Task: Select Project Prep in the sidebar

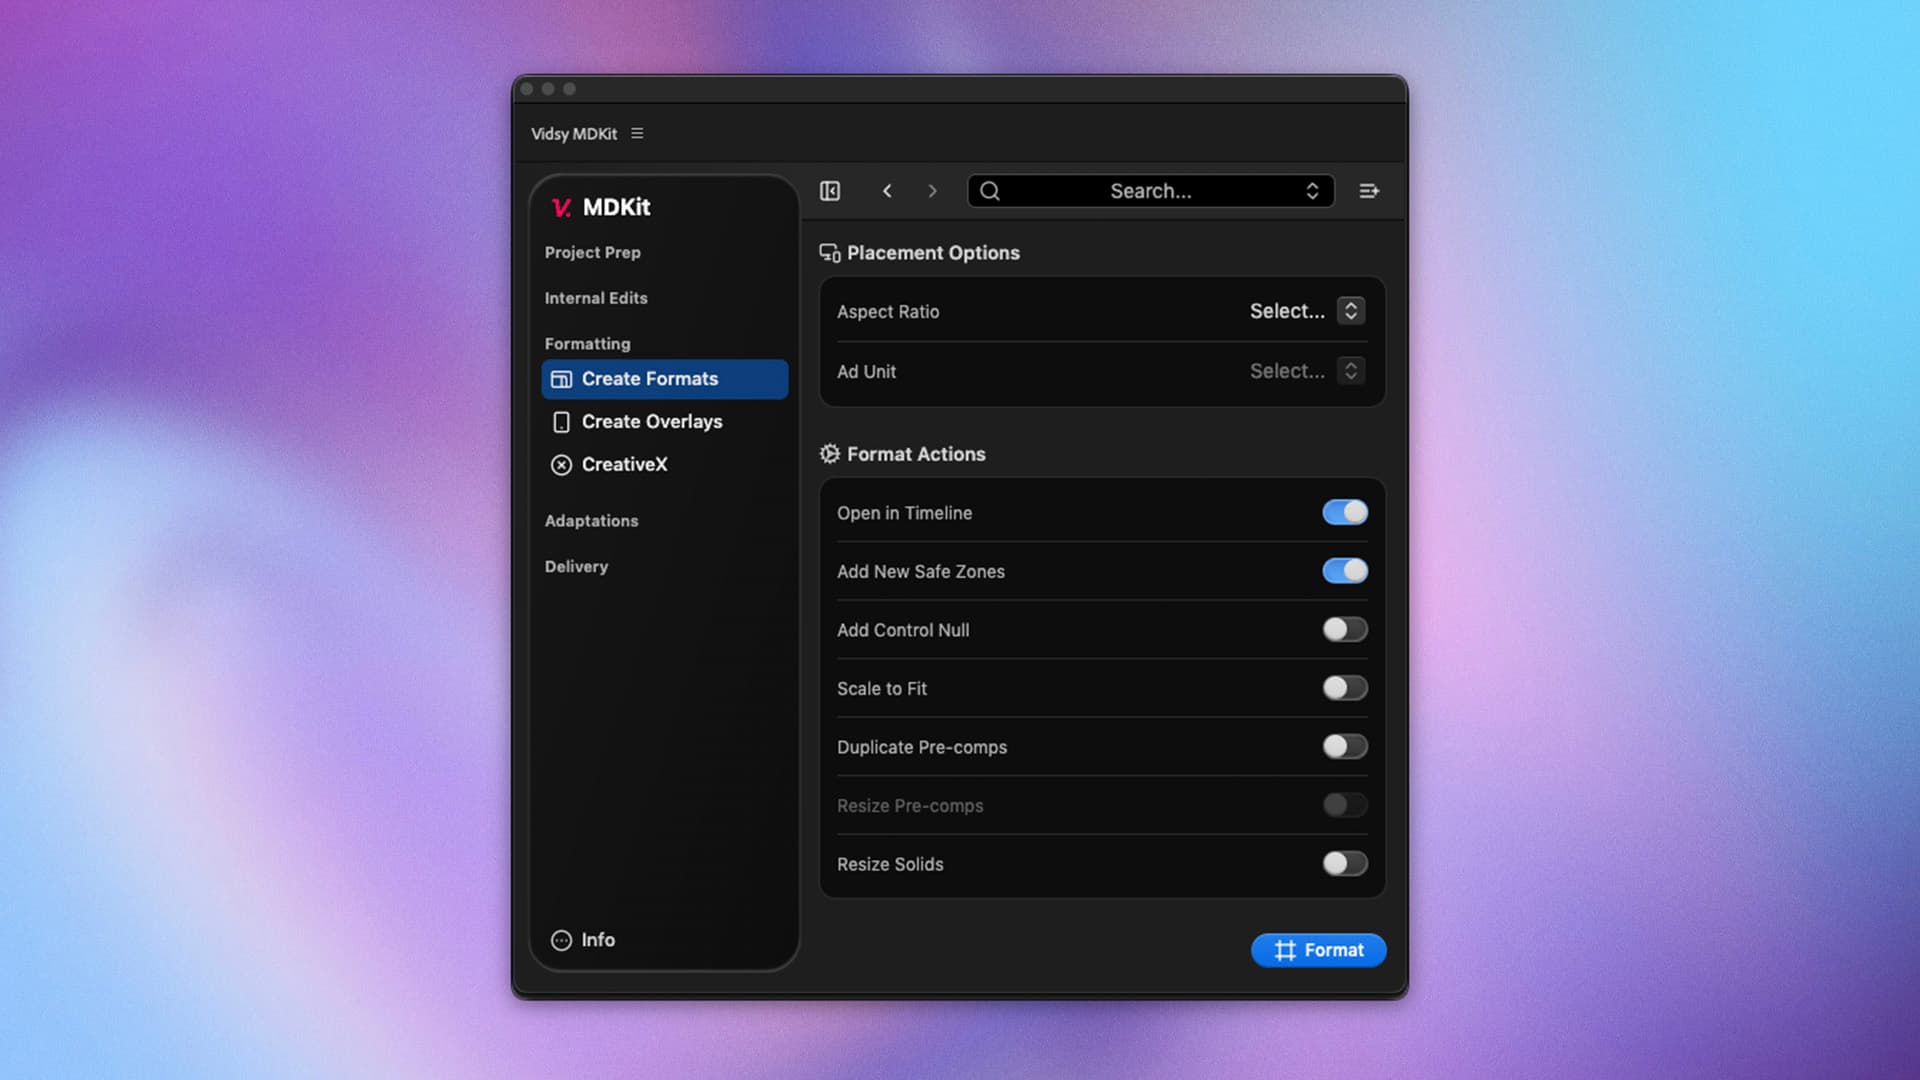Action: (x=592, y=252)
